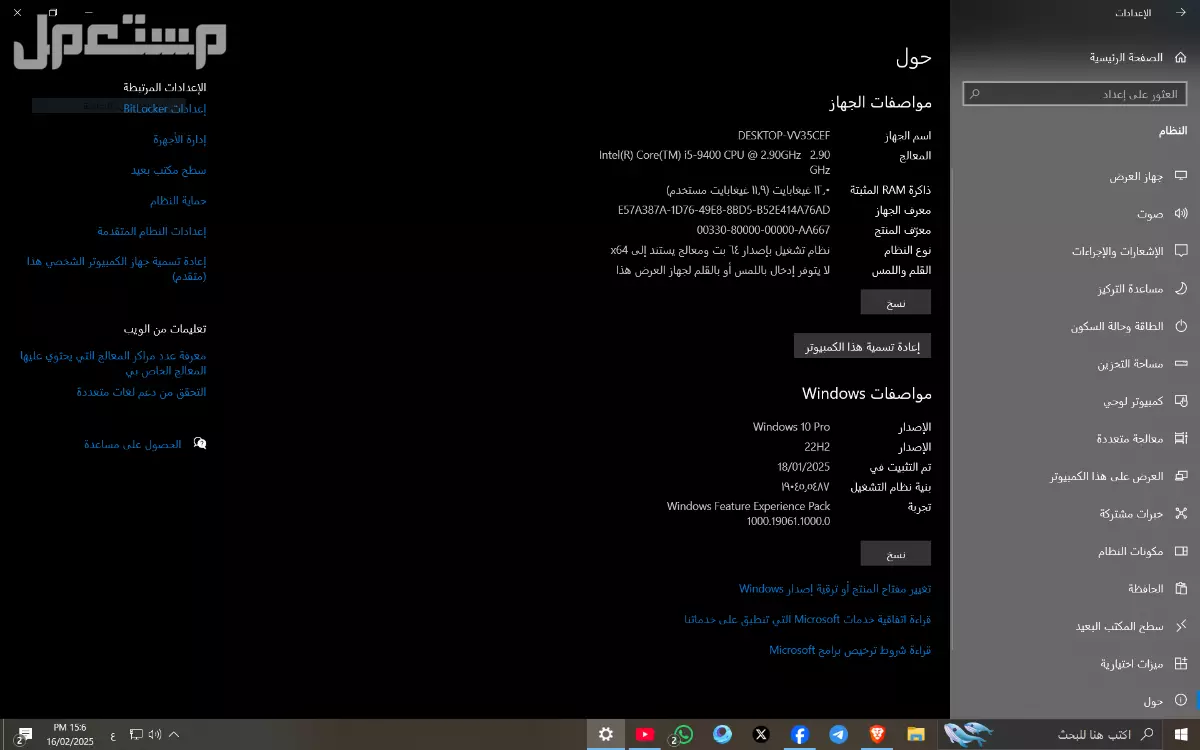Show hidden system tray icons

175,734
